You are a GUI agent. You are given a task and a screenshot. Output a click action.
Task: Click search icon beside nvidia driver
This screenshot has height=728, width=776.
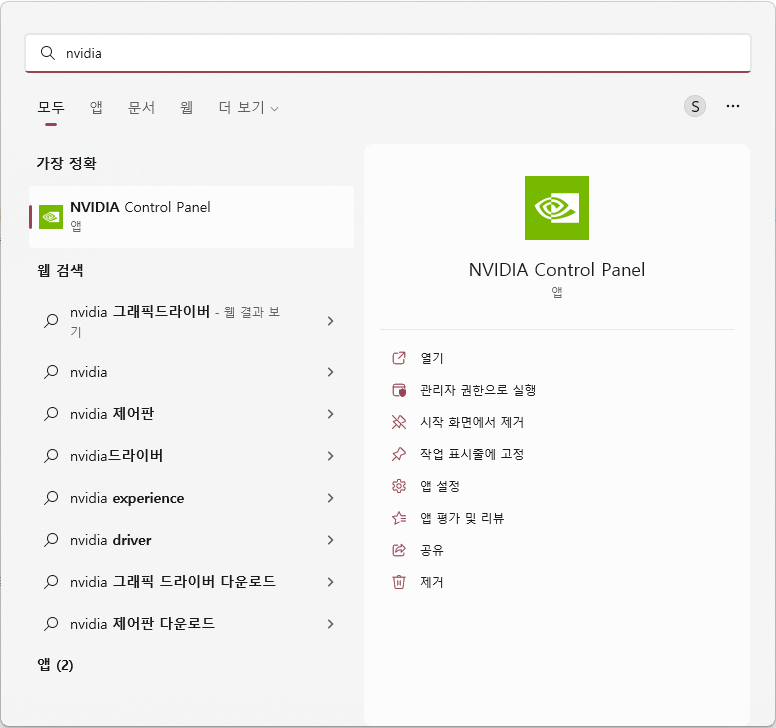51,540
